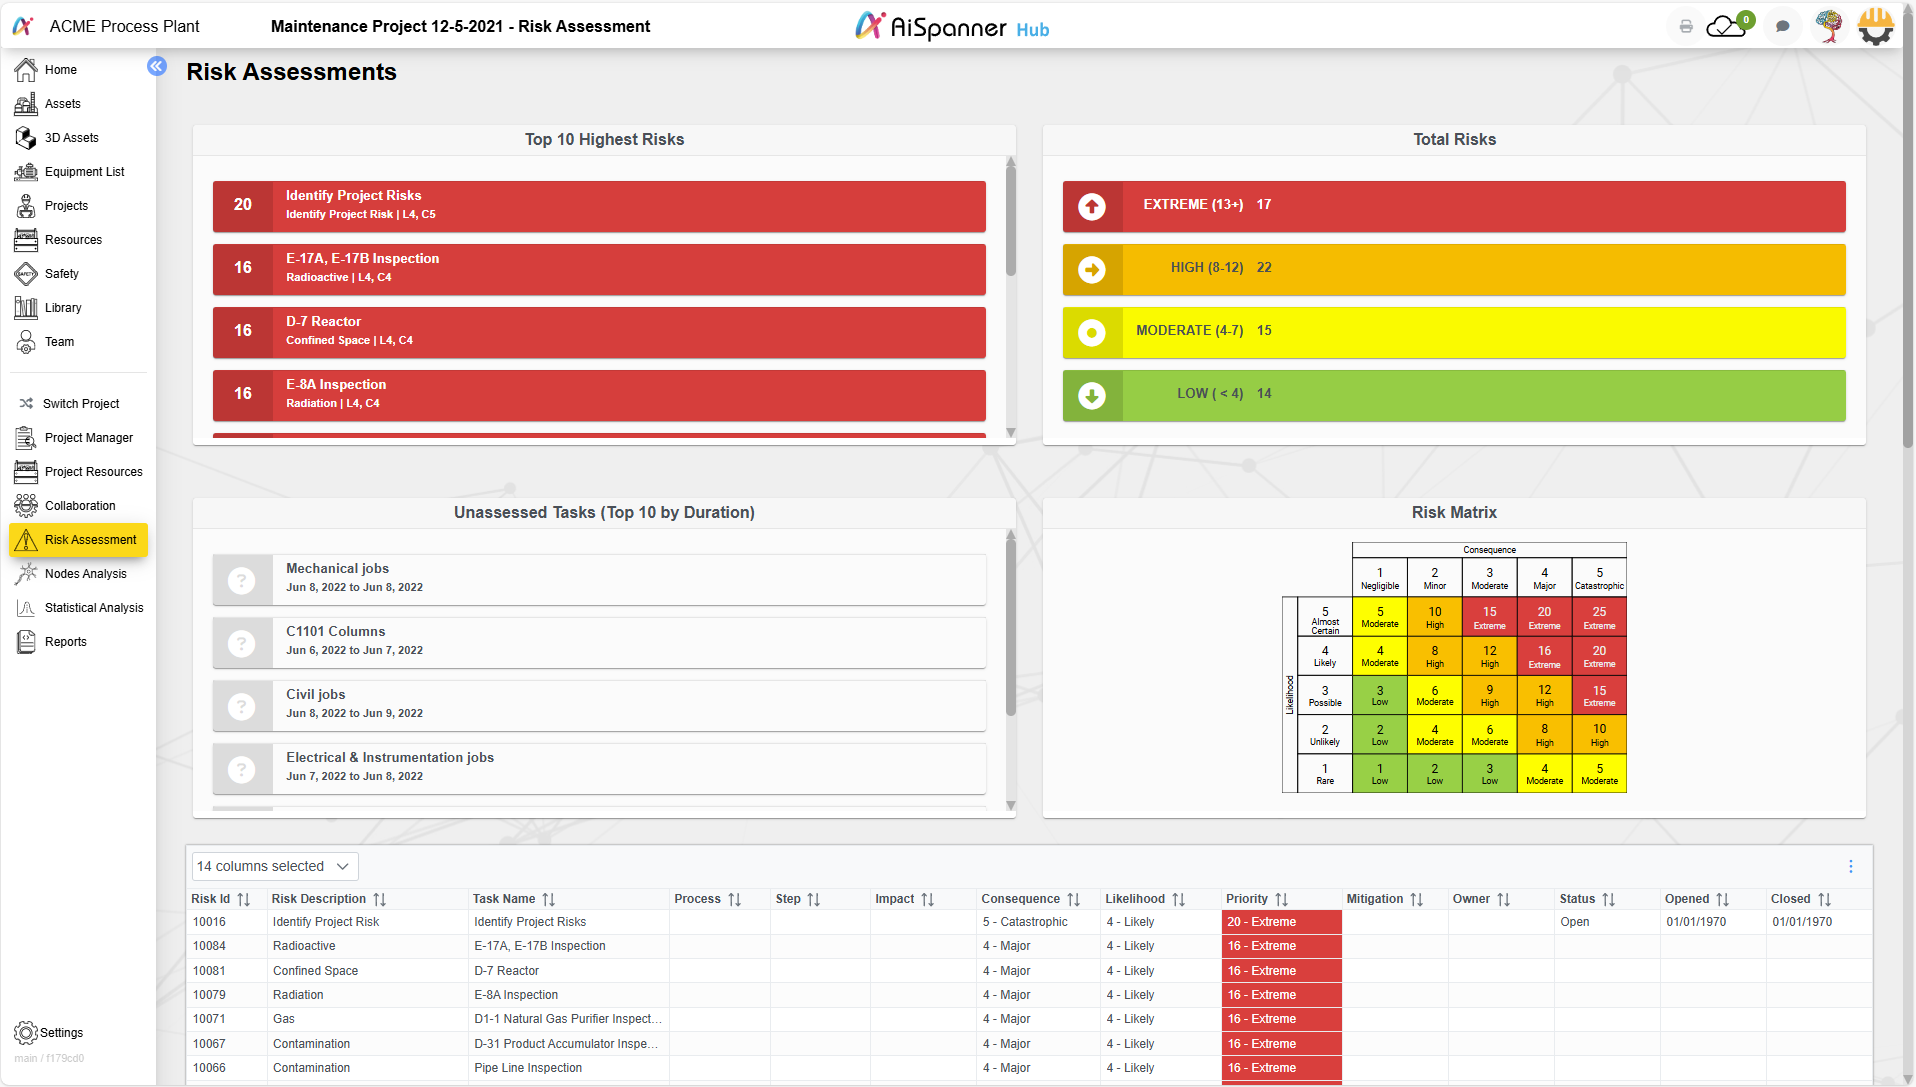
Task: Print the risk assessment report
Action: tap(1686, 26)
